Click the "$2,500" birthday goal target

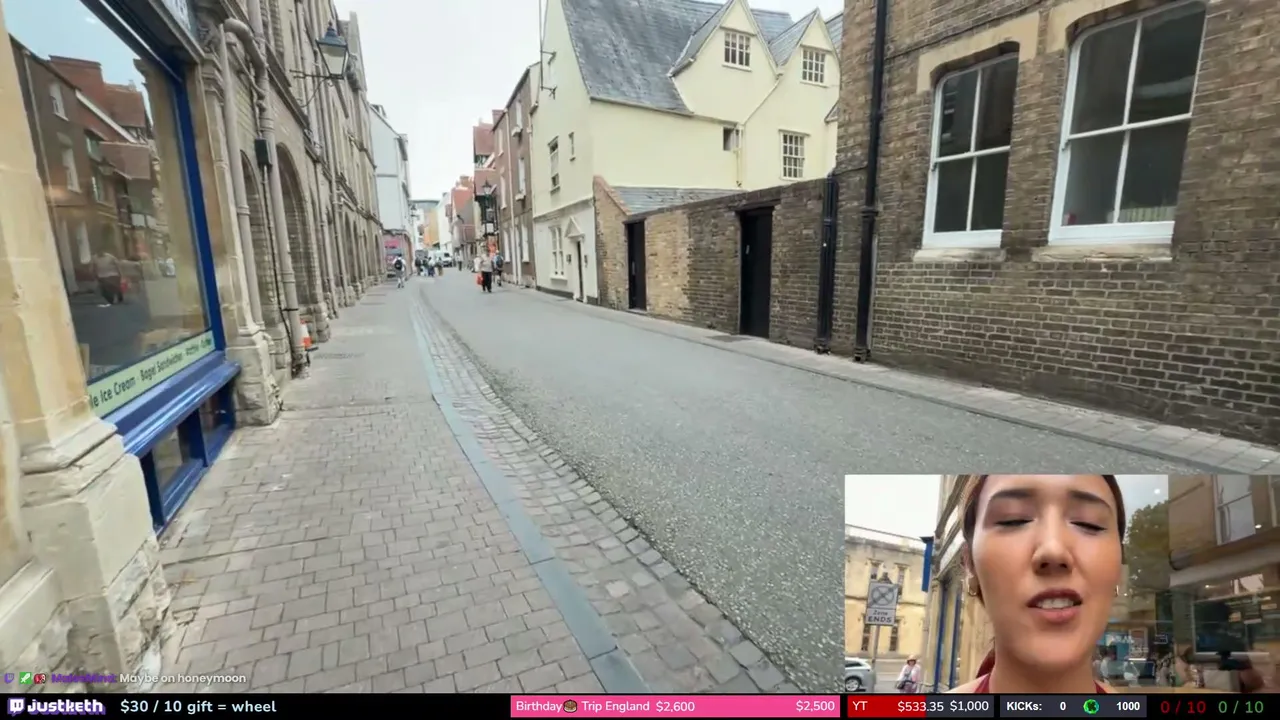[x=815, y=707]
